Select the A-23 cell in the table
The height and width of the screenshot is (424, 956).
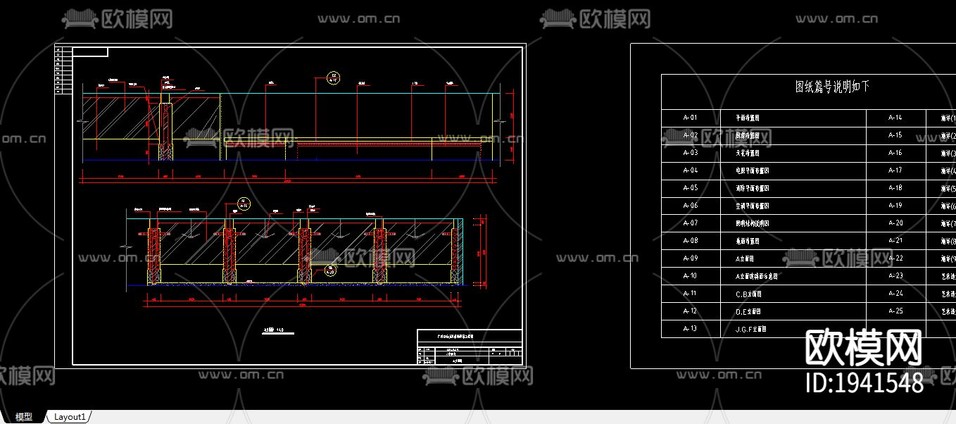click(896, 276)
